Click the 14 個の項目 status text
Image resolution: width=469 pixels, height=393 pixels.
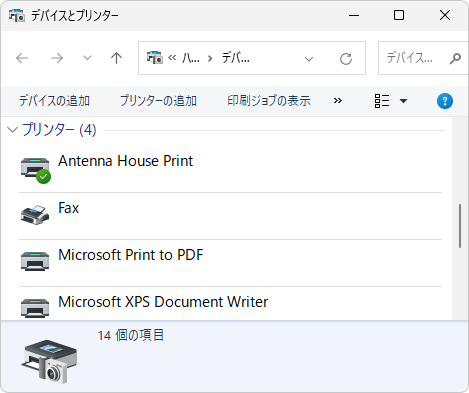(131, 335)
